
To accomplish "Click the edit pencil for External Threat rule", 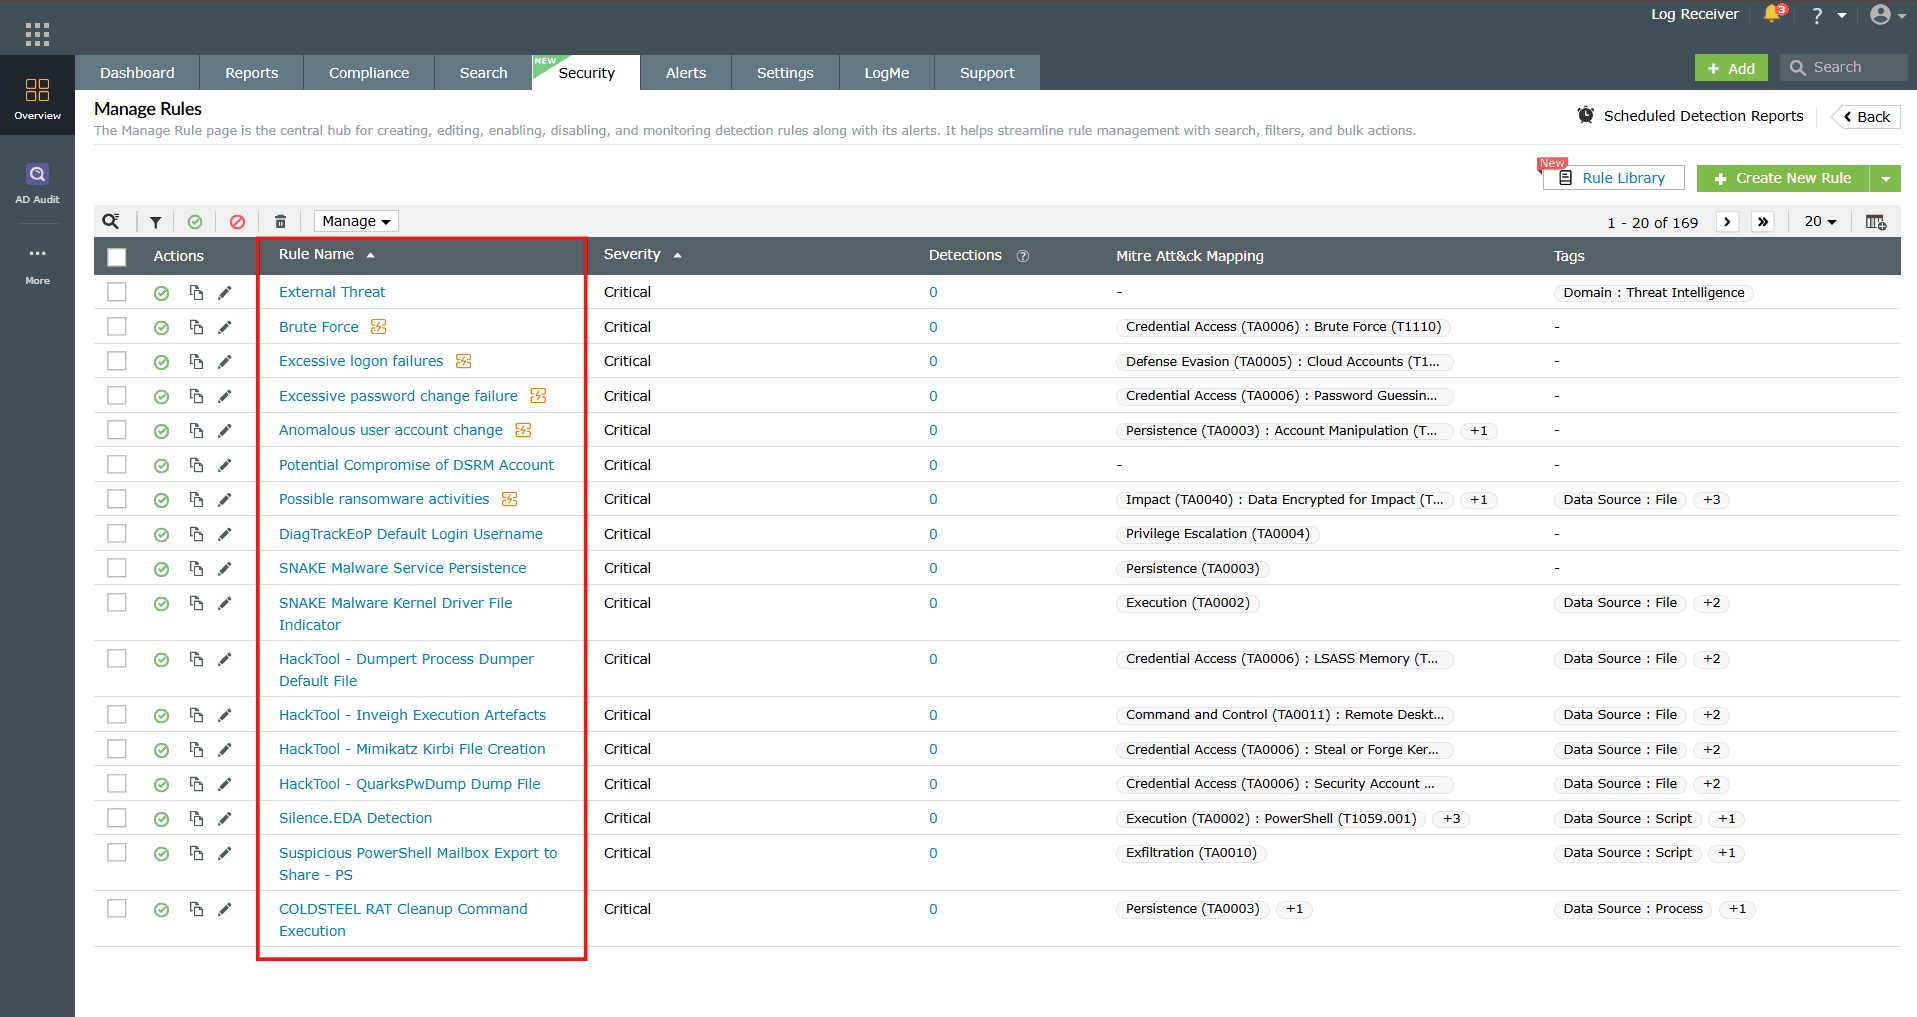I will (225, 292).
